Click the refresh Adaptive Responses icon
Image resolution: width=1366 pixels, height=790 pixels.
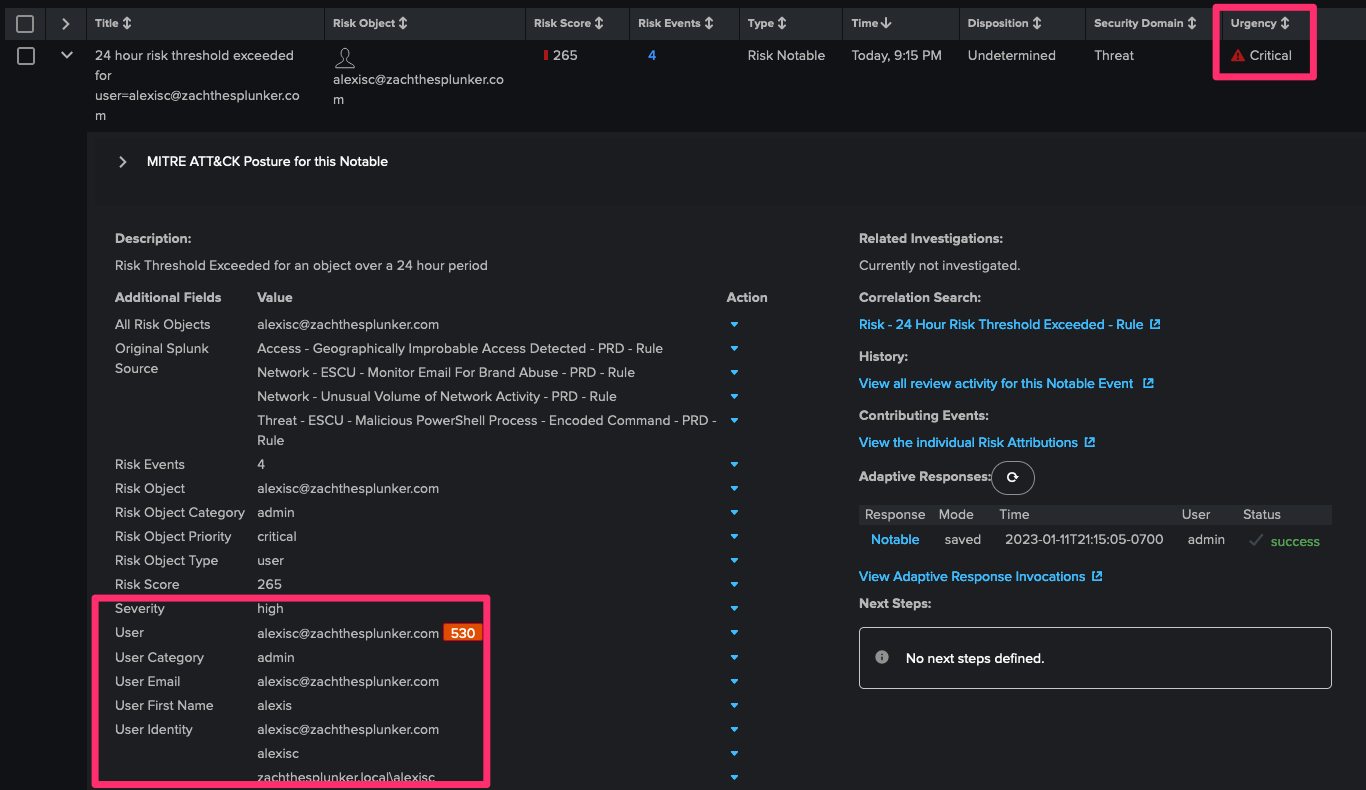click(x=1012, y=478)
